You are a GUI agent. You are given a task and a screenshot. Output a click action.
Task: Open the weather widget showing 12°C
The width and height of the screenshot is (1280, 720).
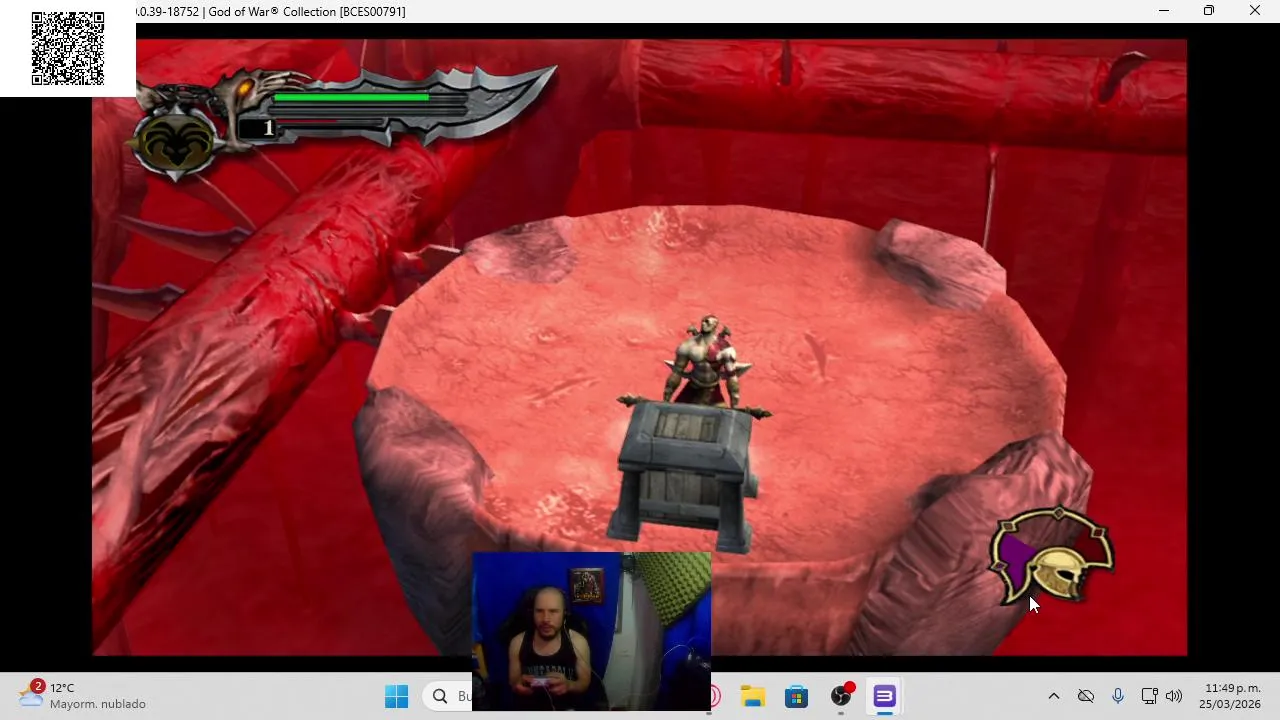point(82,696)
